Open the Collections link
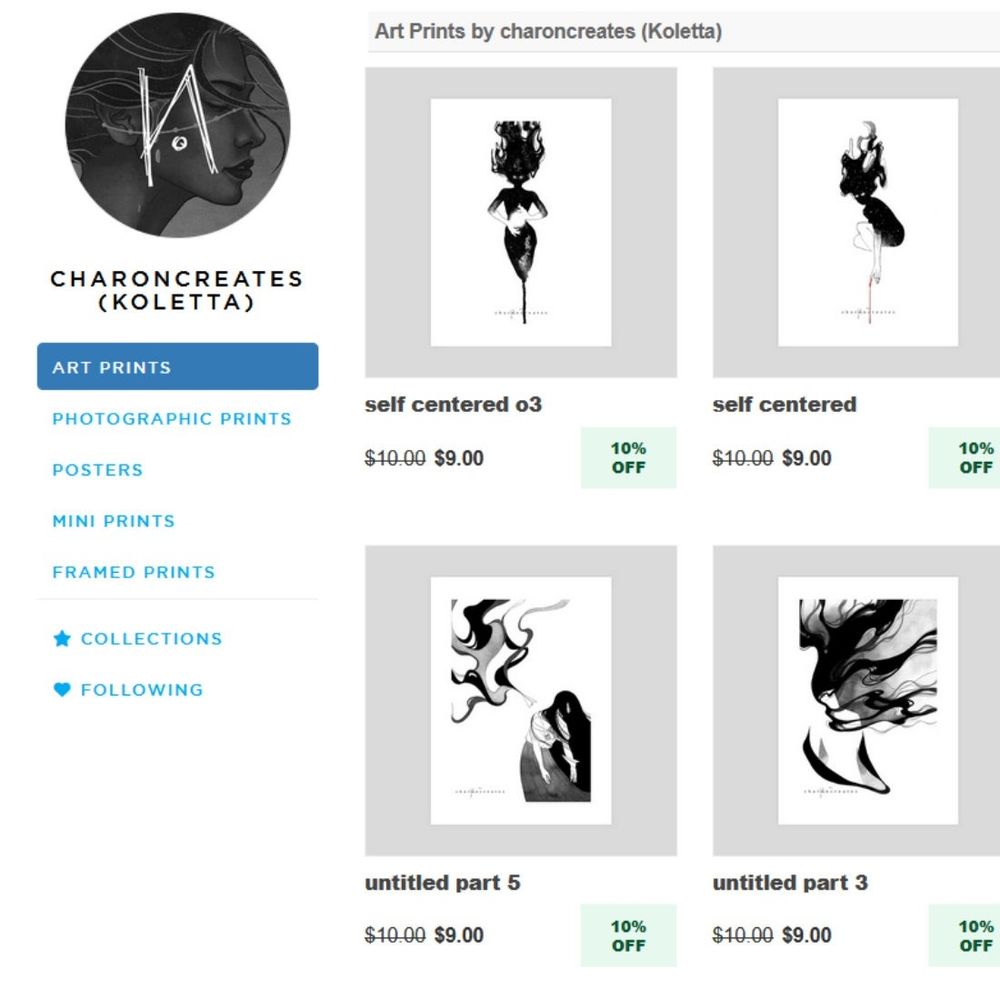The image size is (1000, 1000). [151, 638]
